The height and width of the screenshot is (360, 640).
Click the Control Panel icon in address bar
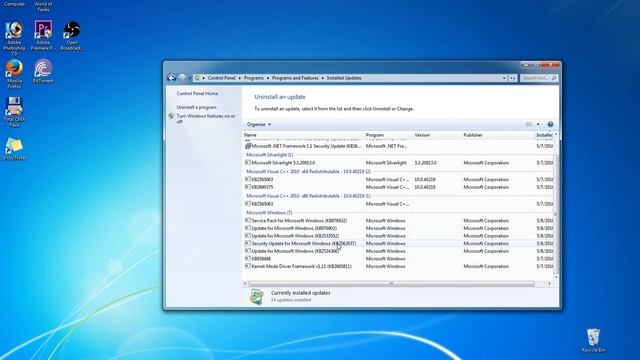pos(198,78)
